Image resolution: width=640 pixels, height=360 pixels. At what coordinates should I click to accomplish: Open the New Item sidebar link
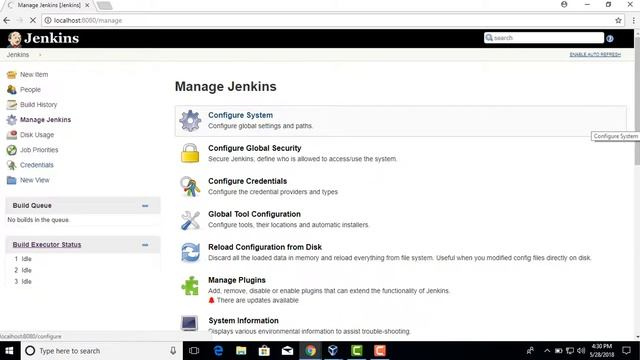pos(34,75)
